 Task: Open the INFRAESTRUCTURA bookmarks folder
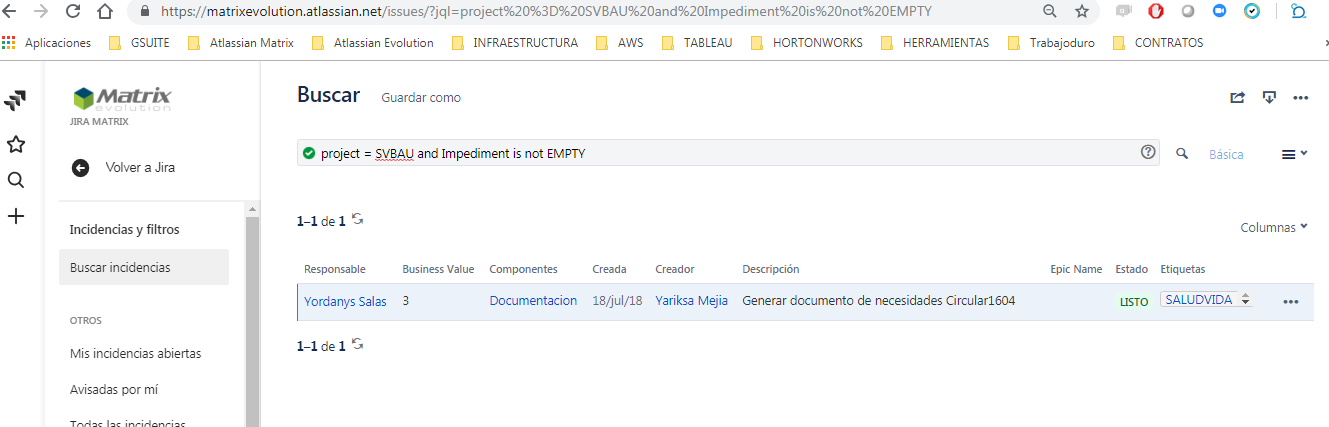click(x=514, y=43)
